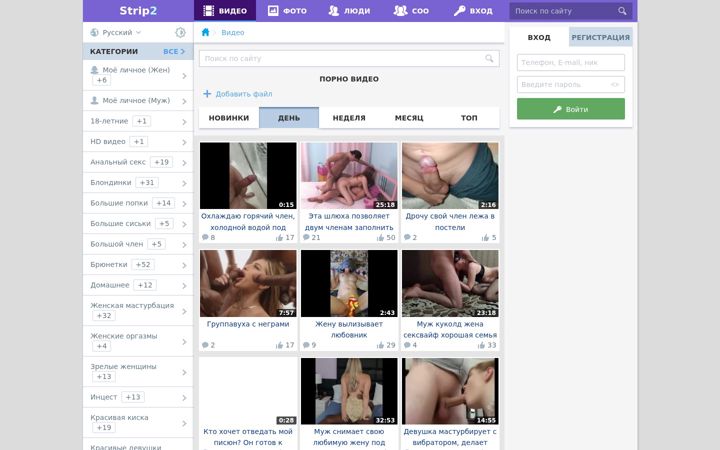Screen dimensions: 720x450
Task: Expand the HD видео category chevron
Action: coord(184,142)
